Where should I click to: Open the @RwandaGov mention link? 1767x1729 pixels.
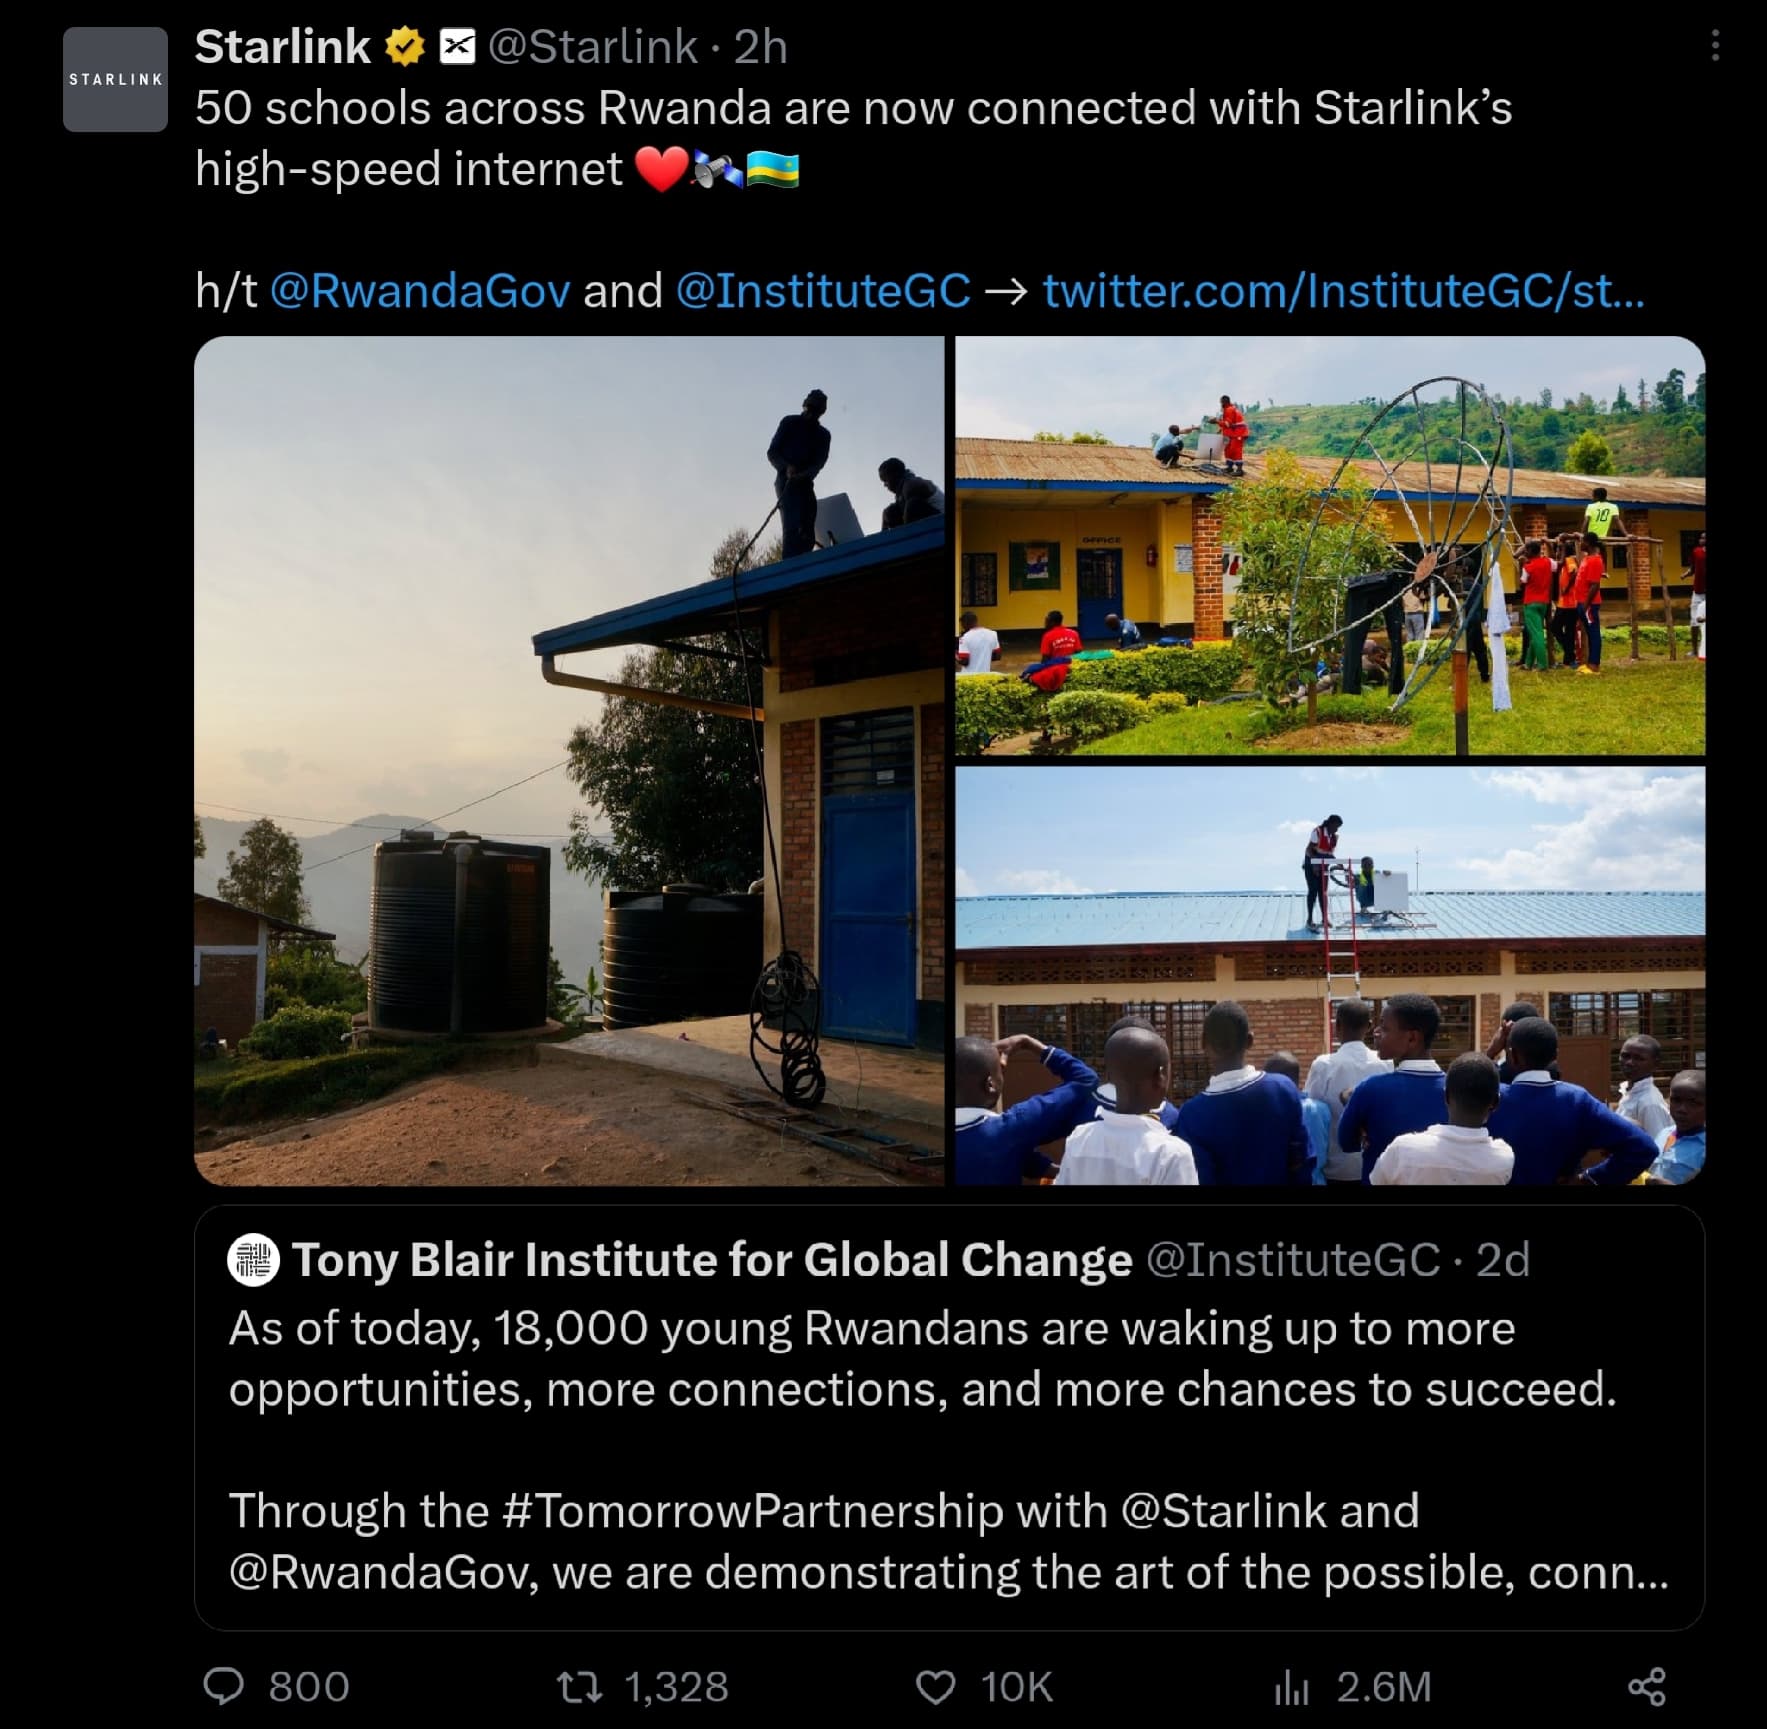point(420,291)
